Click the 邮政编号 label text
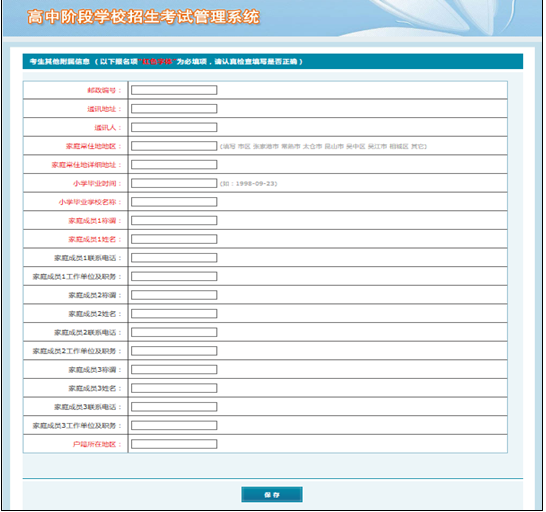The image size is (546, 512). tap(104, 91)
